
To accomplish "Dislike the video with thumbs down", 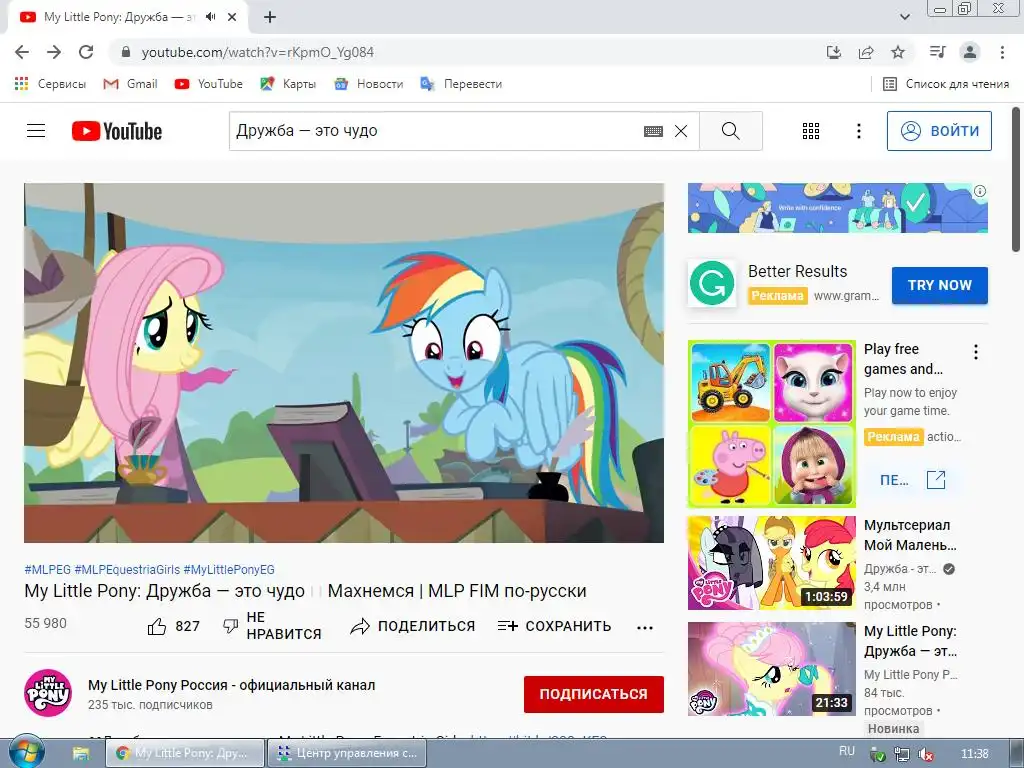I will tap(230, 626).
